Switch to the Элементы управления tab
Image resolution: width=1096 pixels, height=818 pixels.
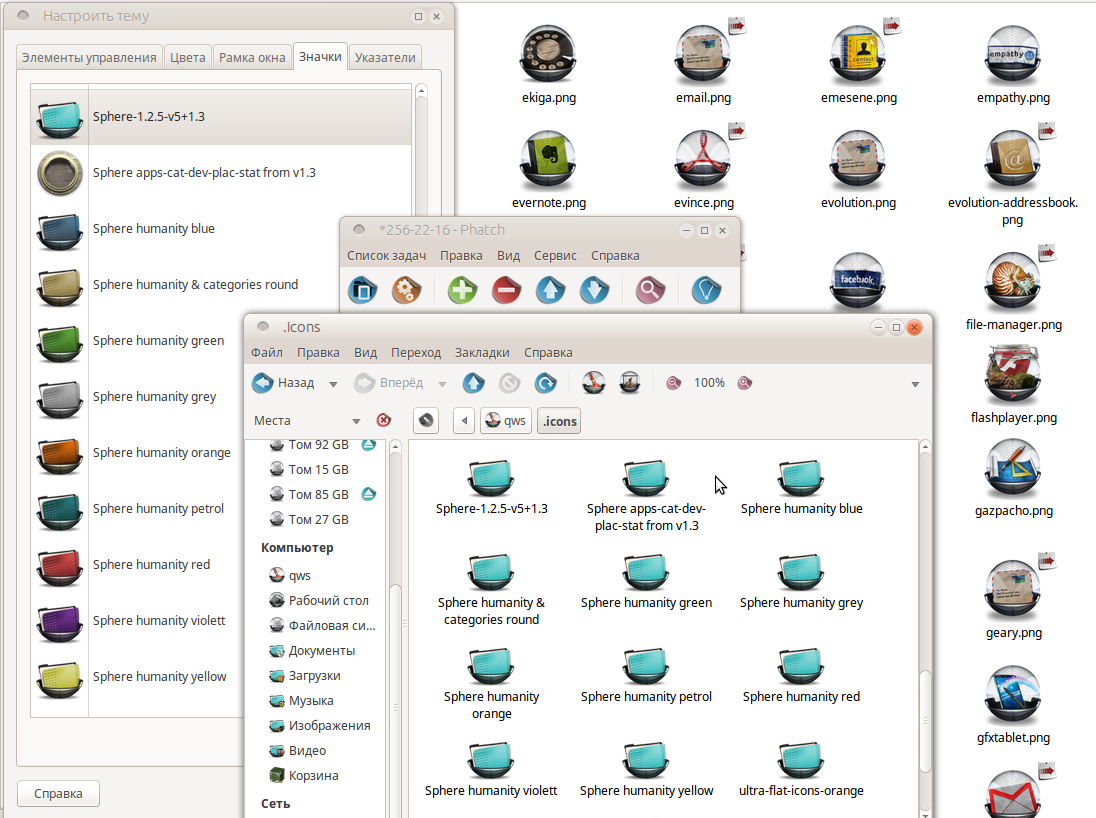89,57
